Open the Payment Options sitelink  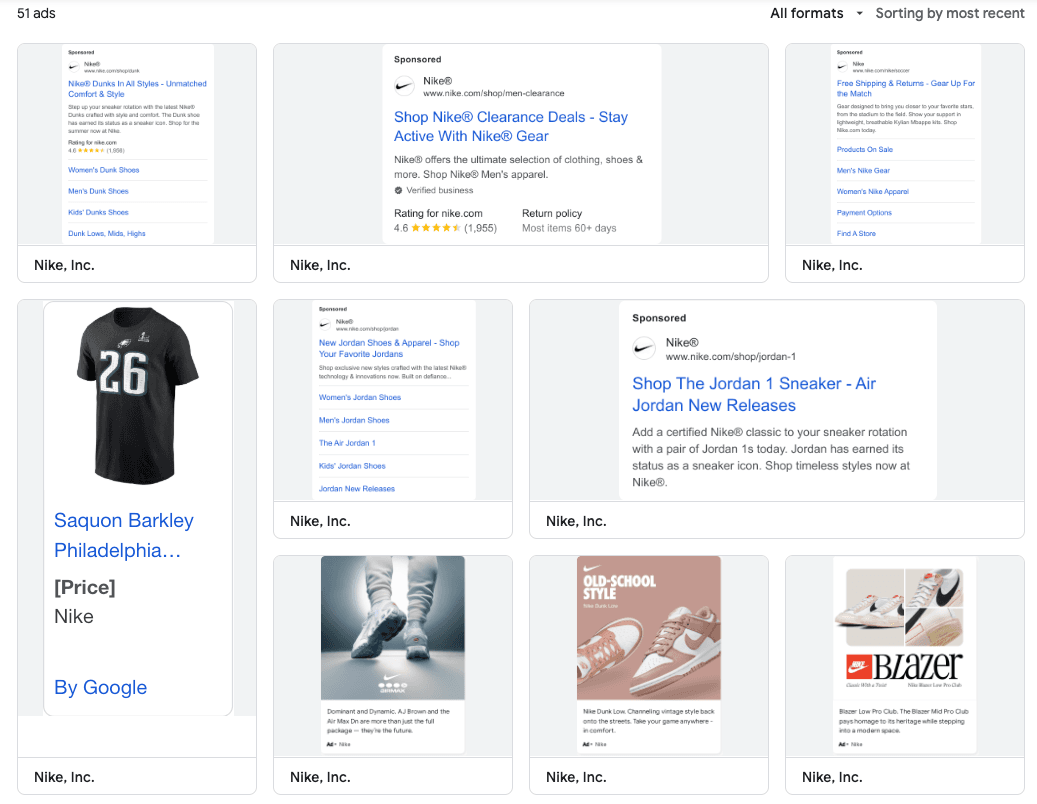coord(864,213)
